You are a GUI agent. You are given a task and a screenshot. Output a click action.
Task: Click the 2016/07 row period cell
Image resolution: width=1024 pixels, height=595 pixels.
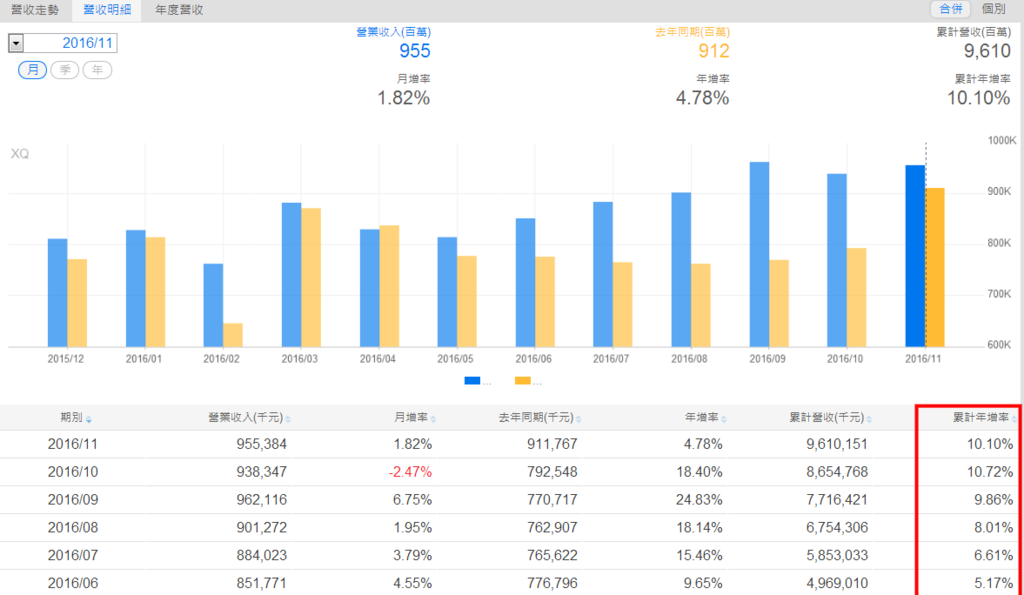(x=72, y=555)
